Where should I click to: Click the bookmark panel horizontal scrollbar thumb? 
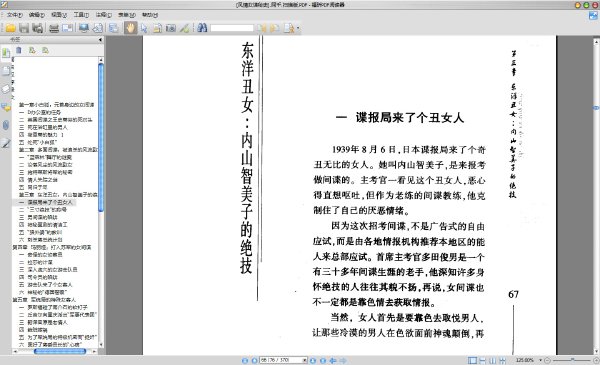point(60,351)
